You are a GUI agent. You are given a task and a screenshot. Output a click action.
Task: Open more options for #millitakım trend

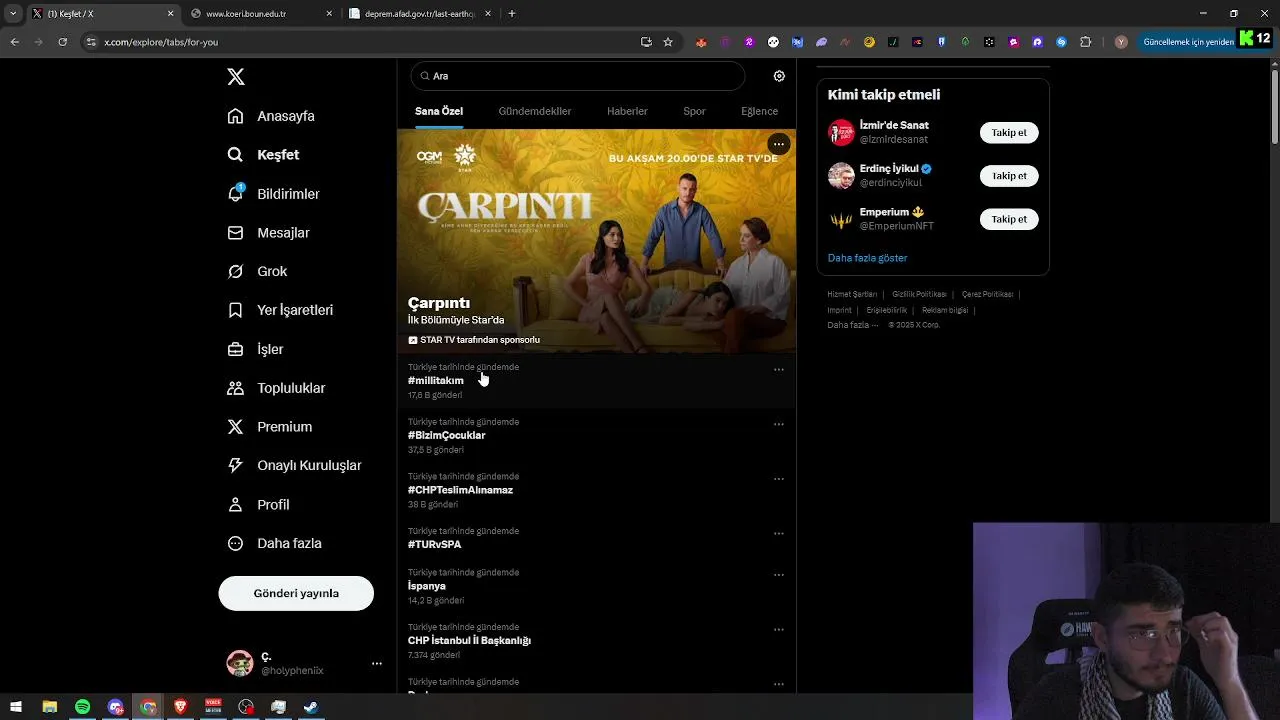point(778,370)
